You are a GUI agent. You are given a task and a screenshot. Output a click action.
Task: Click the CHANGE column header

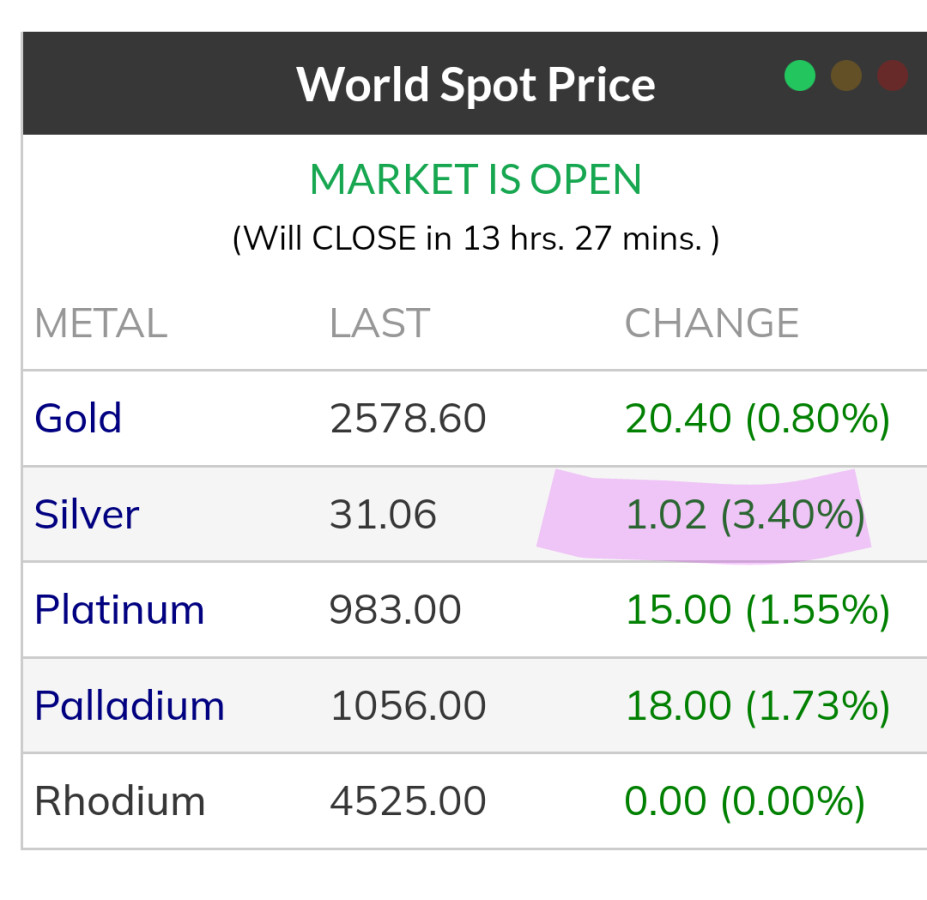tap(712, 324)
